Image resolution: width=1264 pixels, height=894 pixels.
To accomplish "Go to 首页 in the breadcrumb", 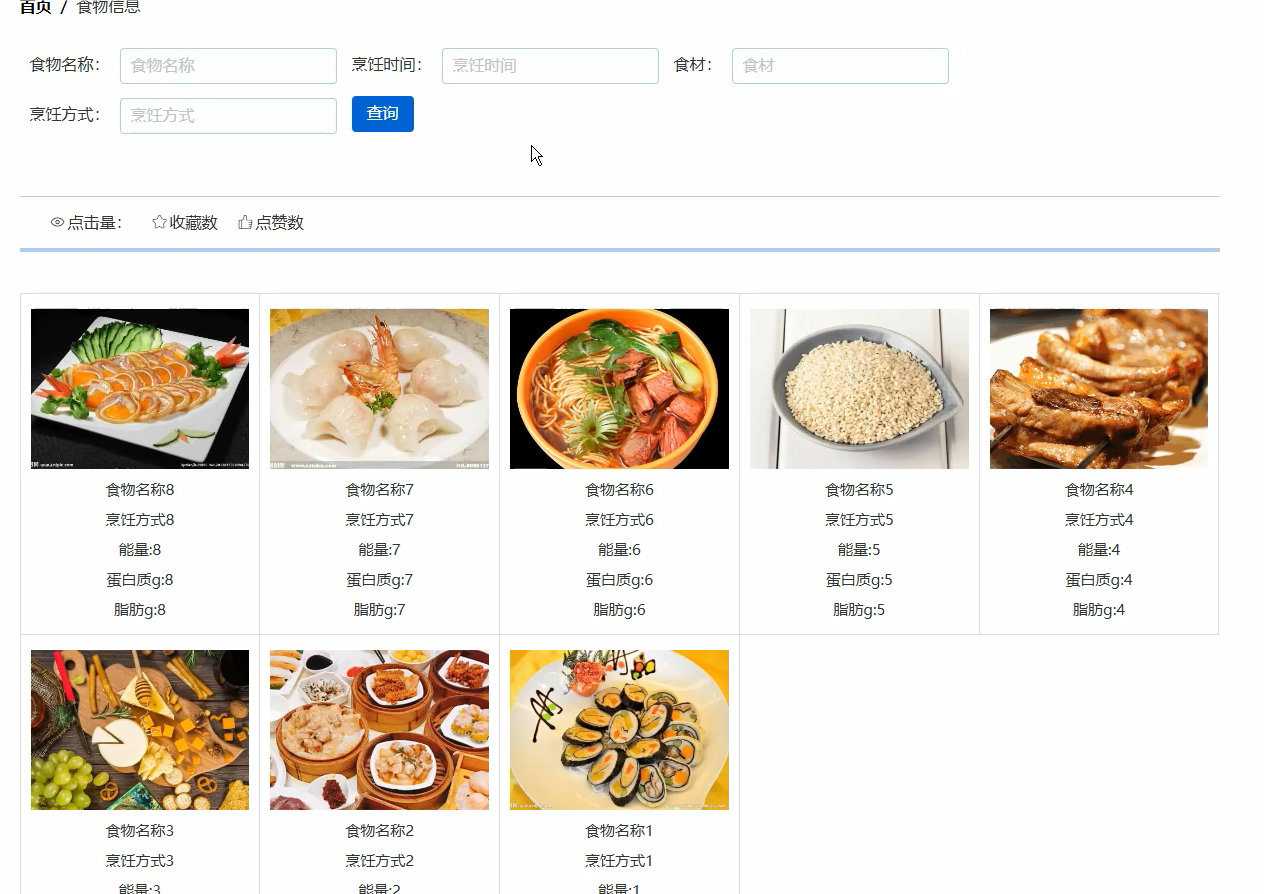I will coord(36,7).
